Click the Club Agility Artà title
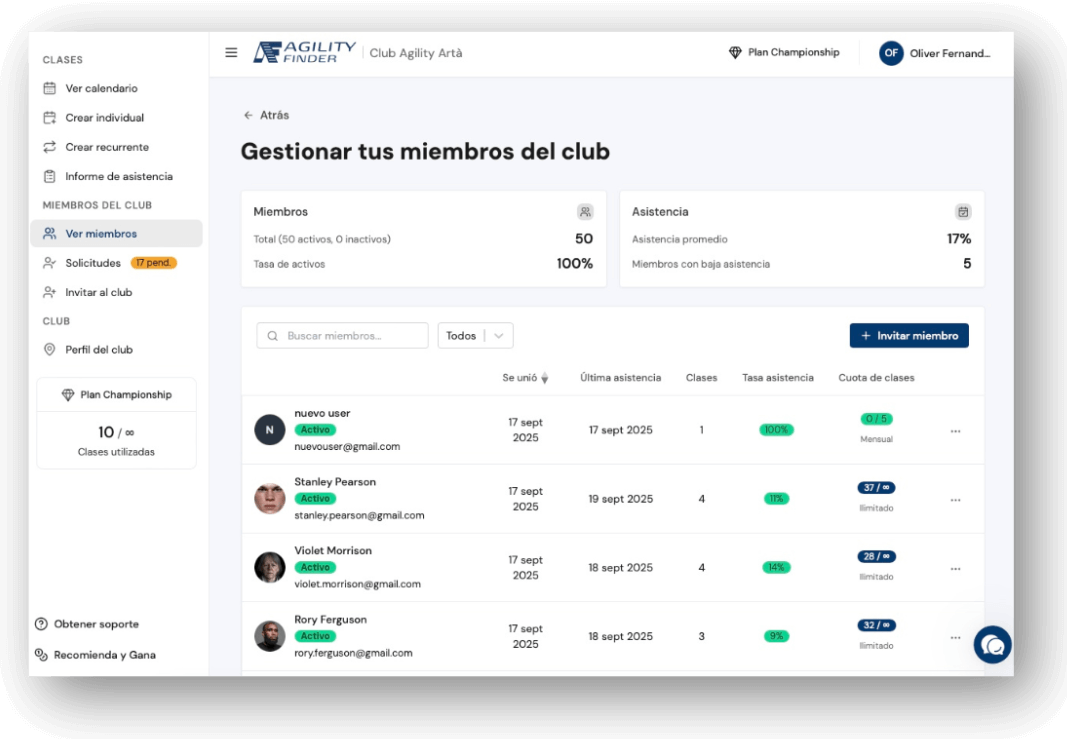 (x=416, y=53)
